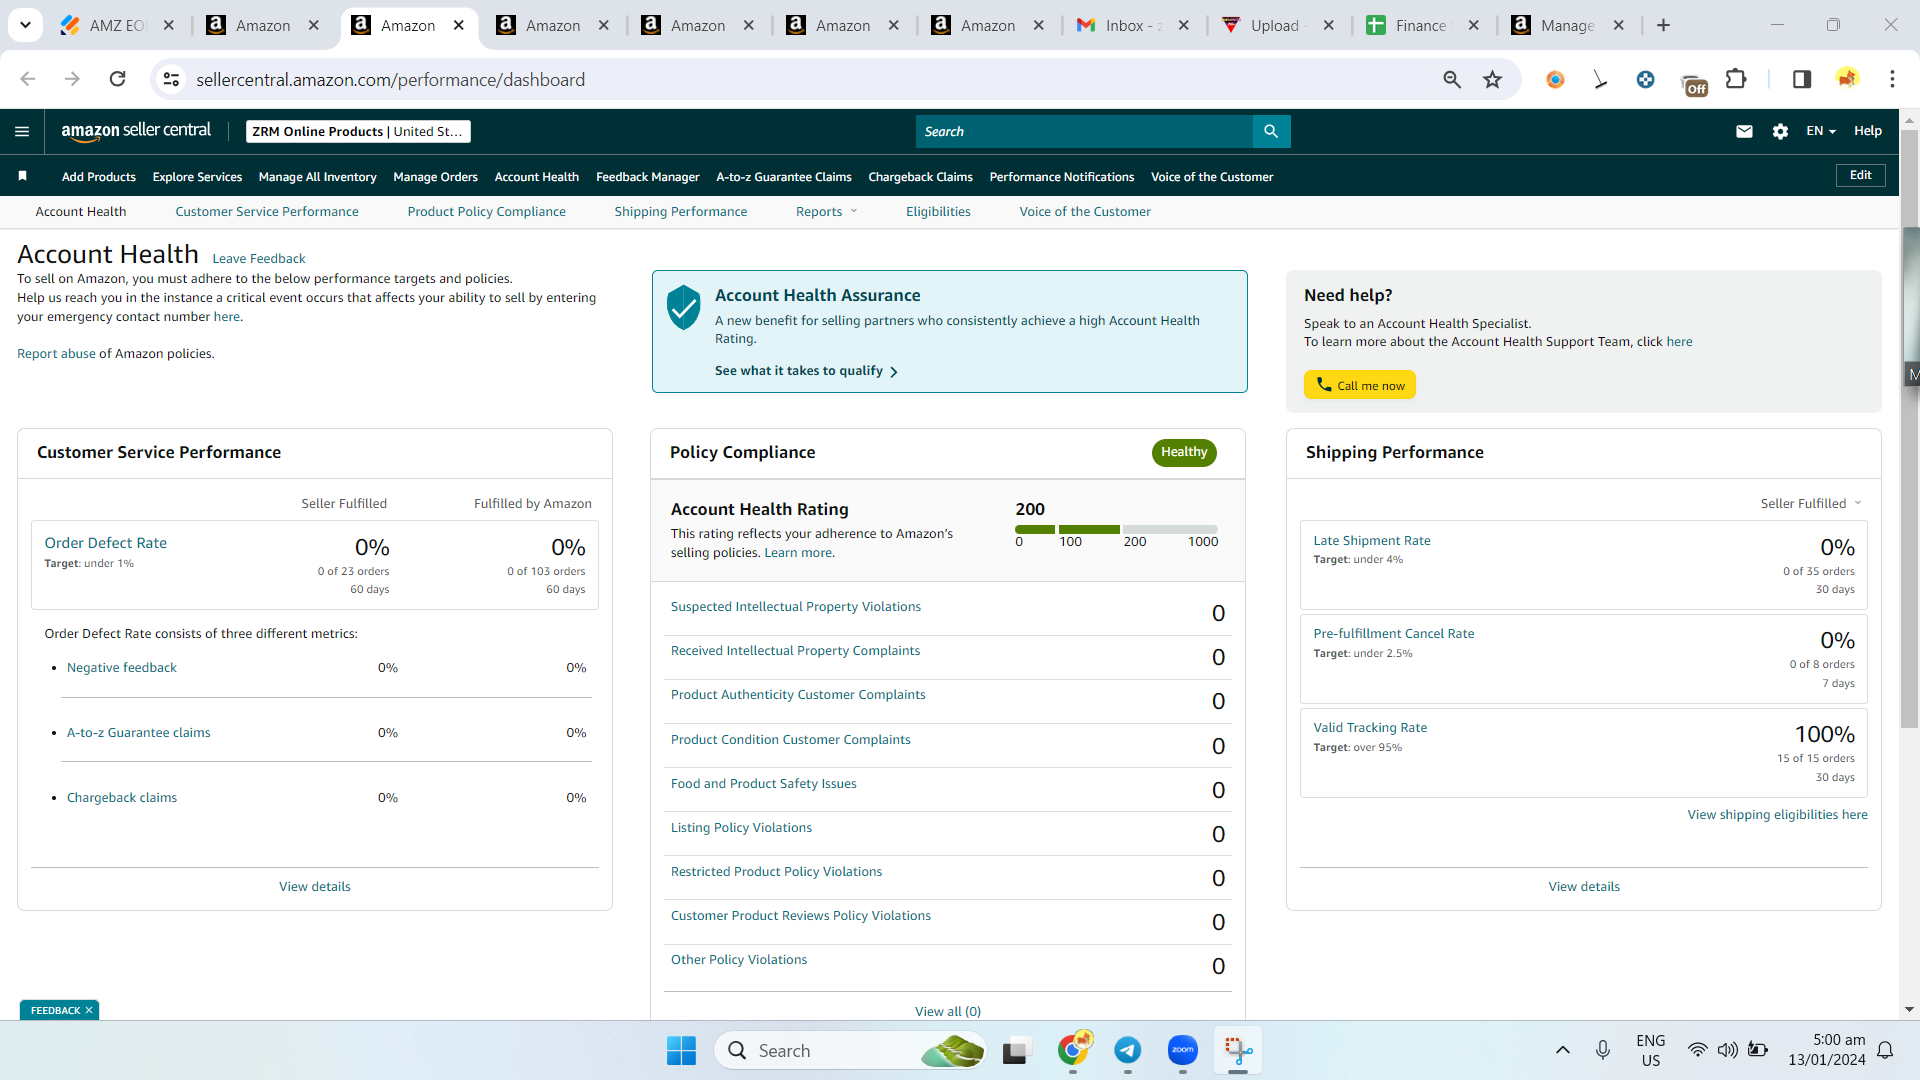Open the Shipping Performance tab

(681, 211)
